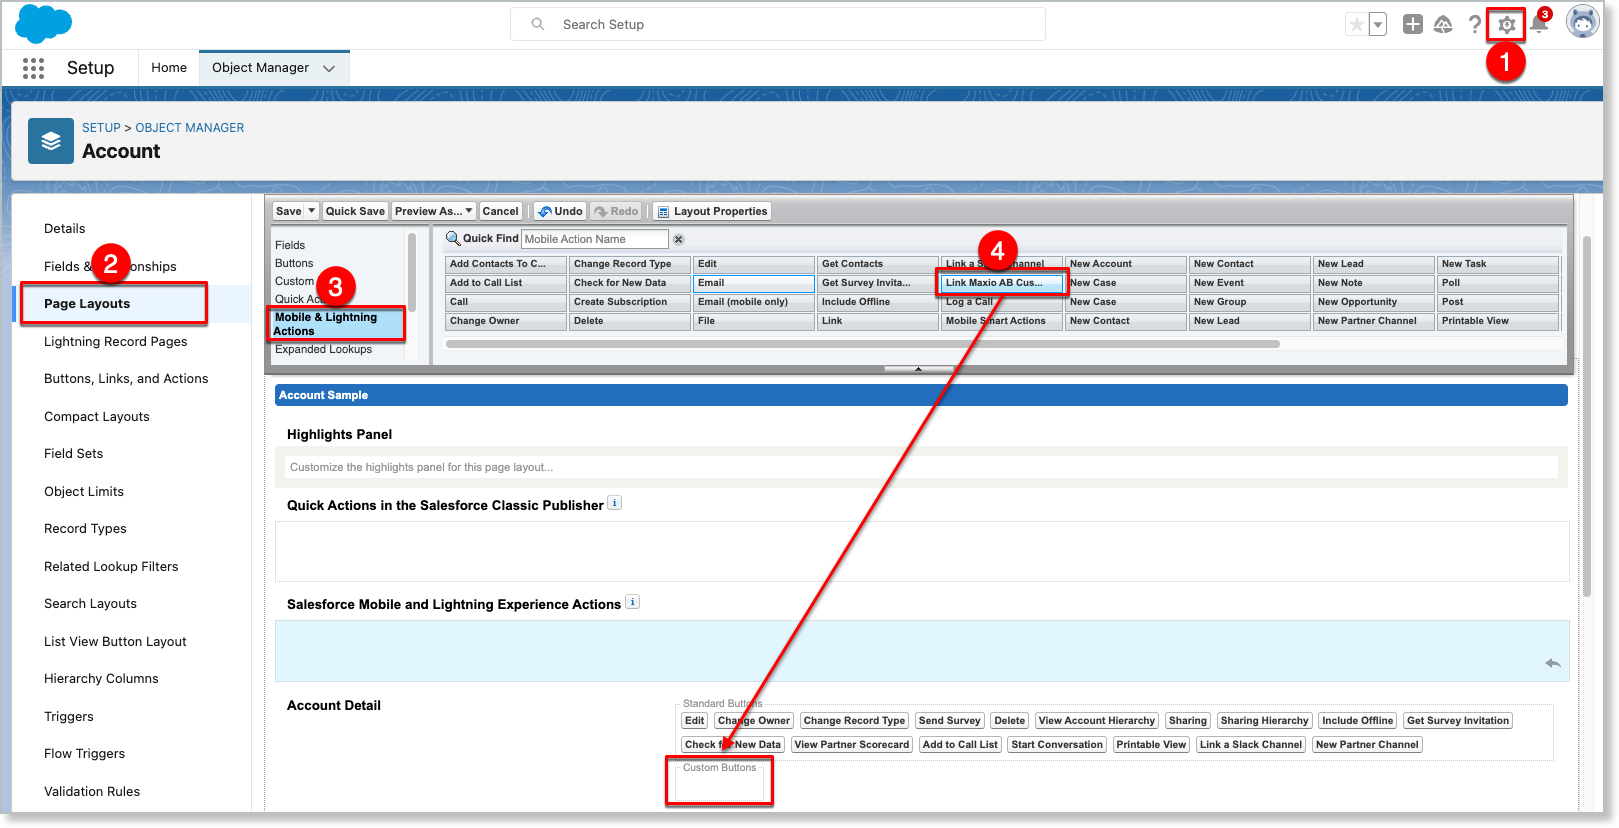This screenshot has height=828, width=1619.
Task: Click the palette horizontal scrollbar
Action: coord(862,344)
